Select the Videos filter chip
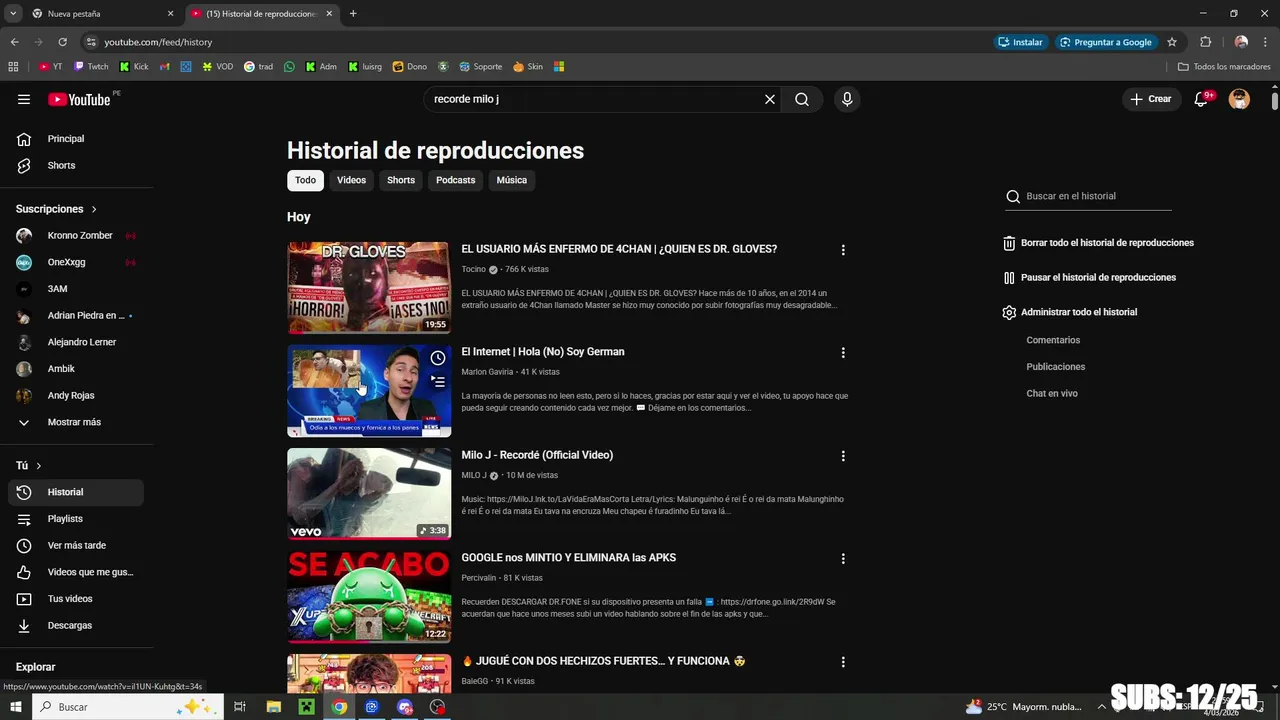 pos(351,180)
